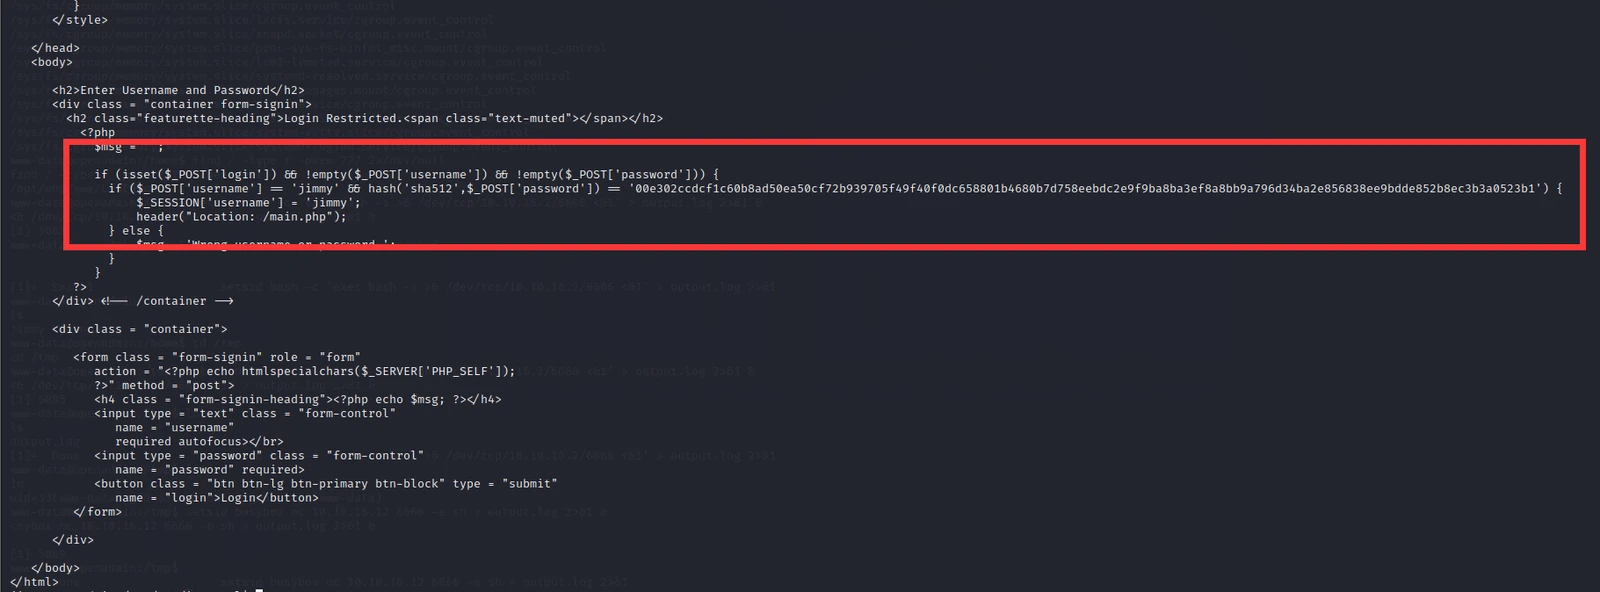Viewport: 1600px width, 592px height.
Task: Click the header Location main.php line
Action: [241, 216]
